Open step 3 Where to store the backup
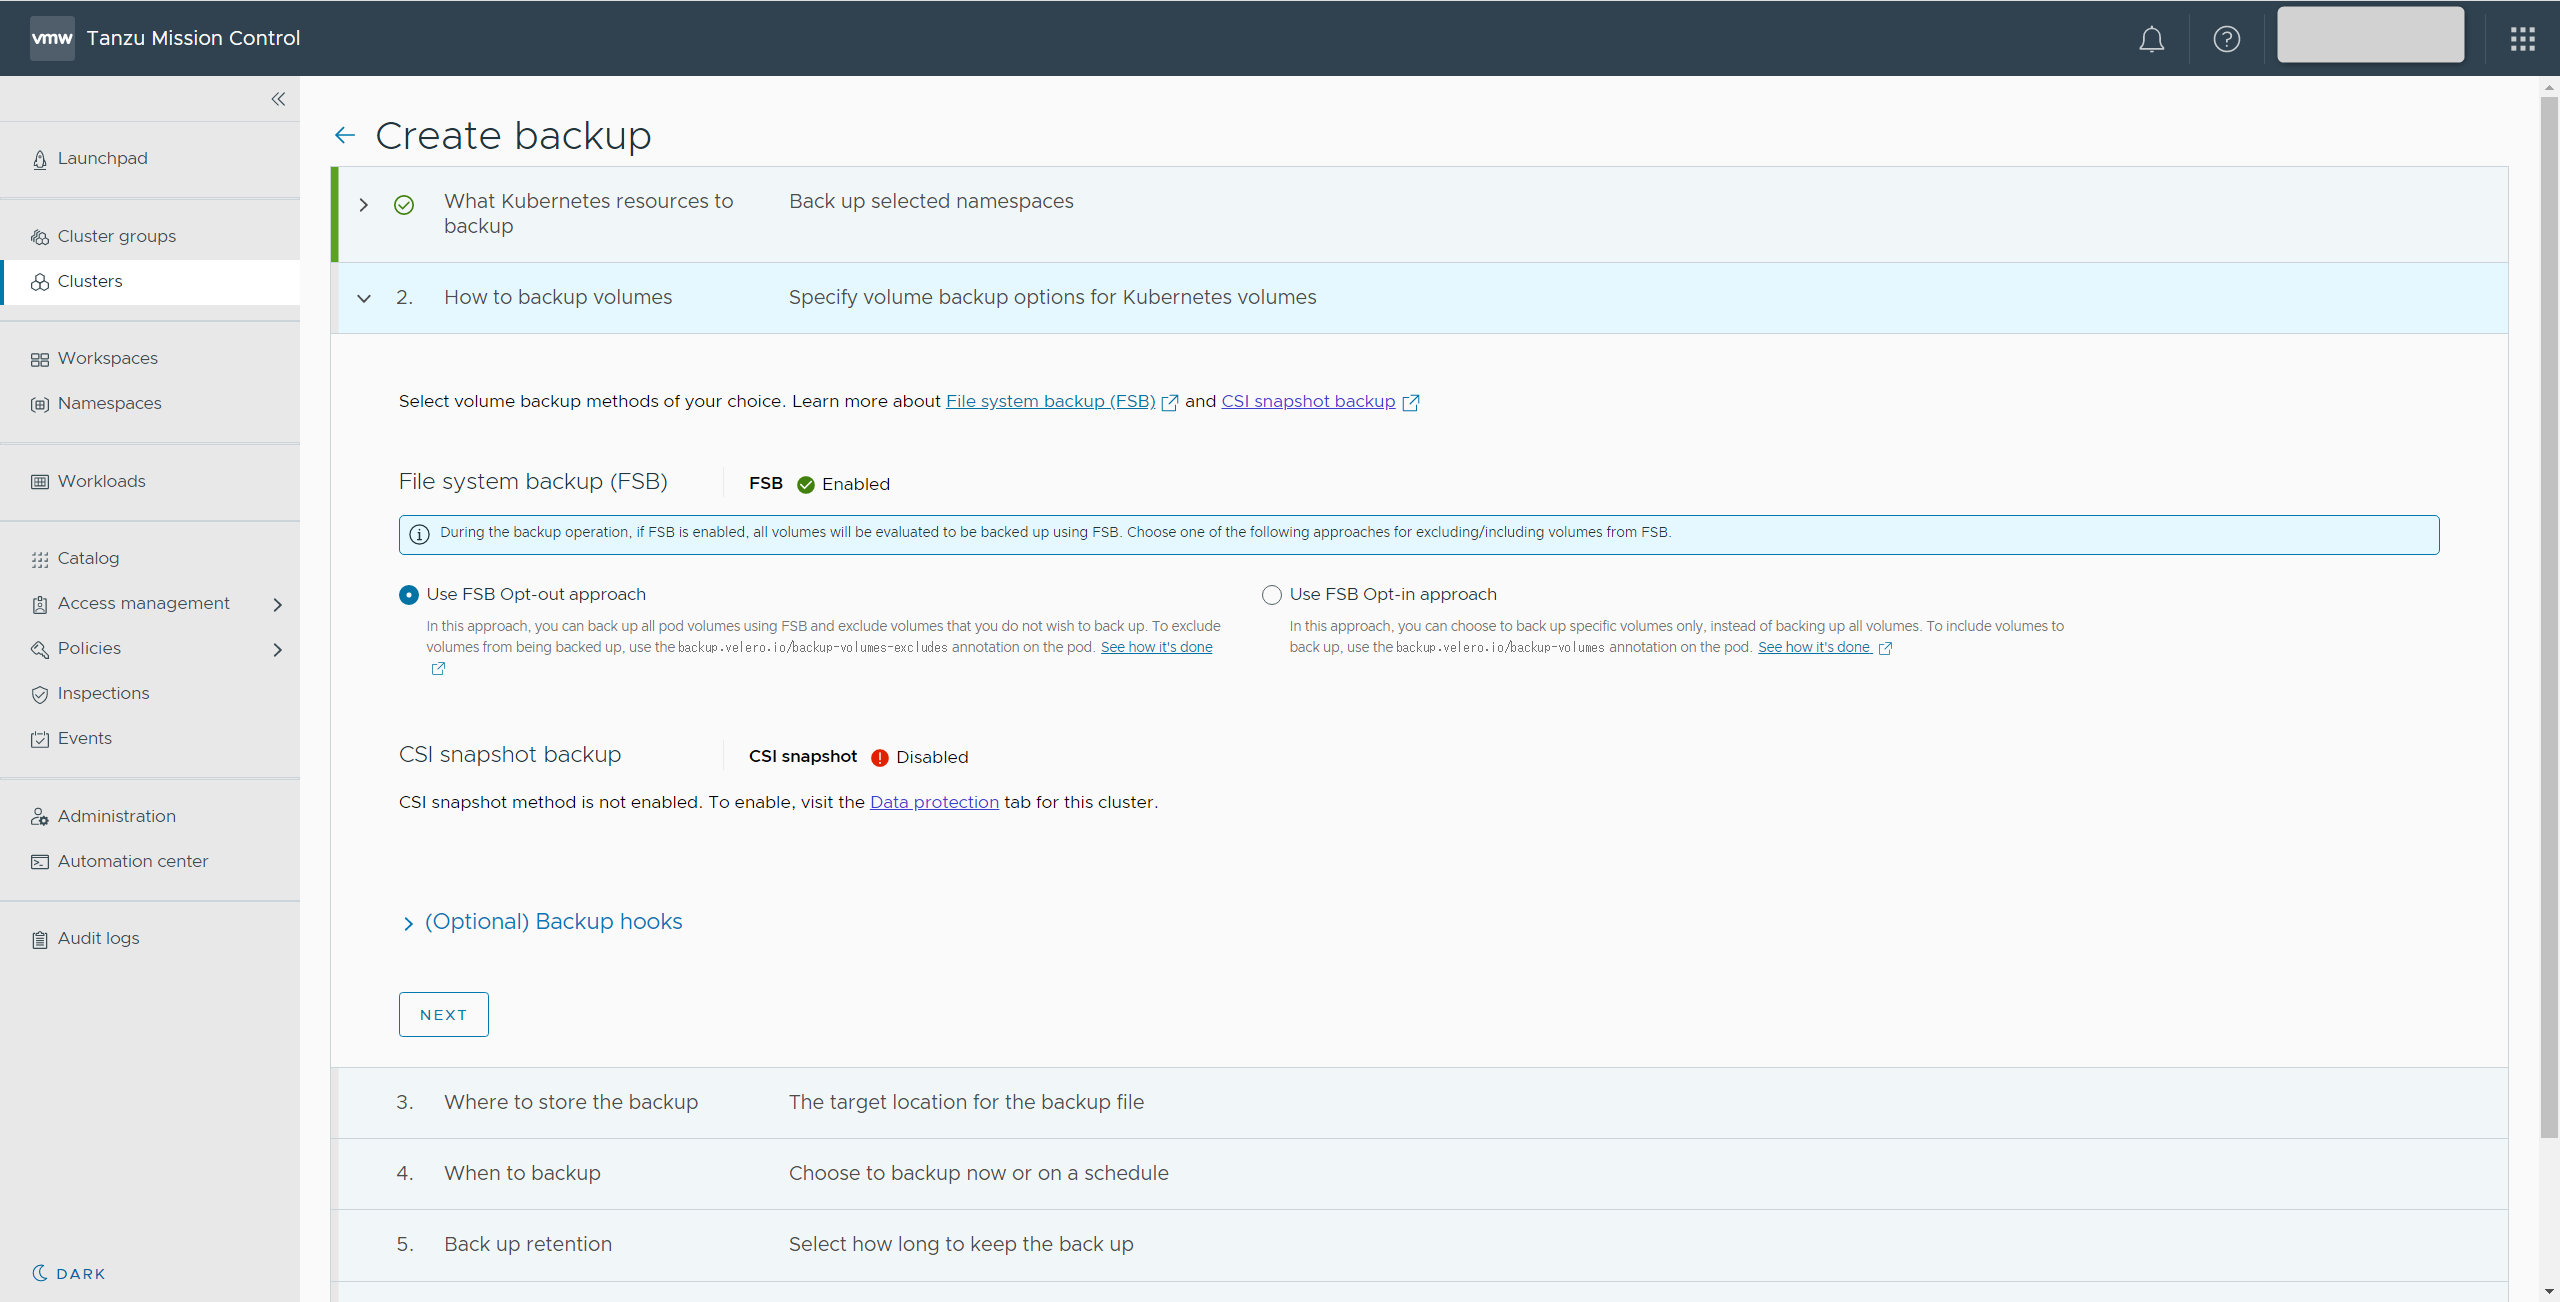The width and height of the screenshot is (2560, 1302). [571, 1102]
